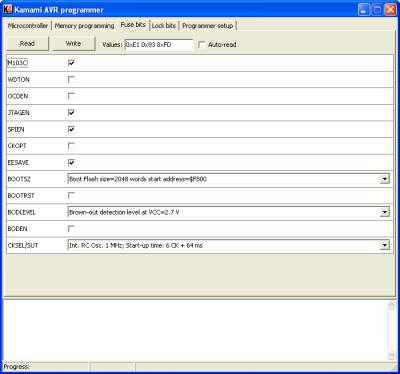Screen dimensions: 400x374
Task: Click the BOOTRST fuse label
Action: pos(21,196)
